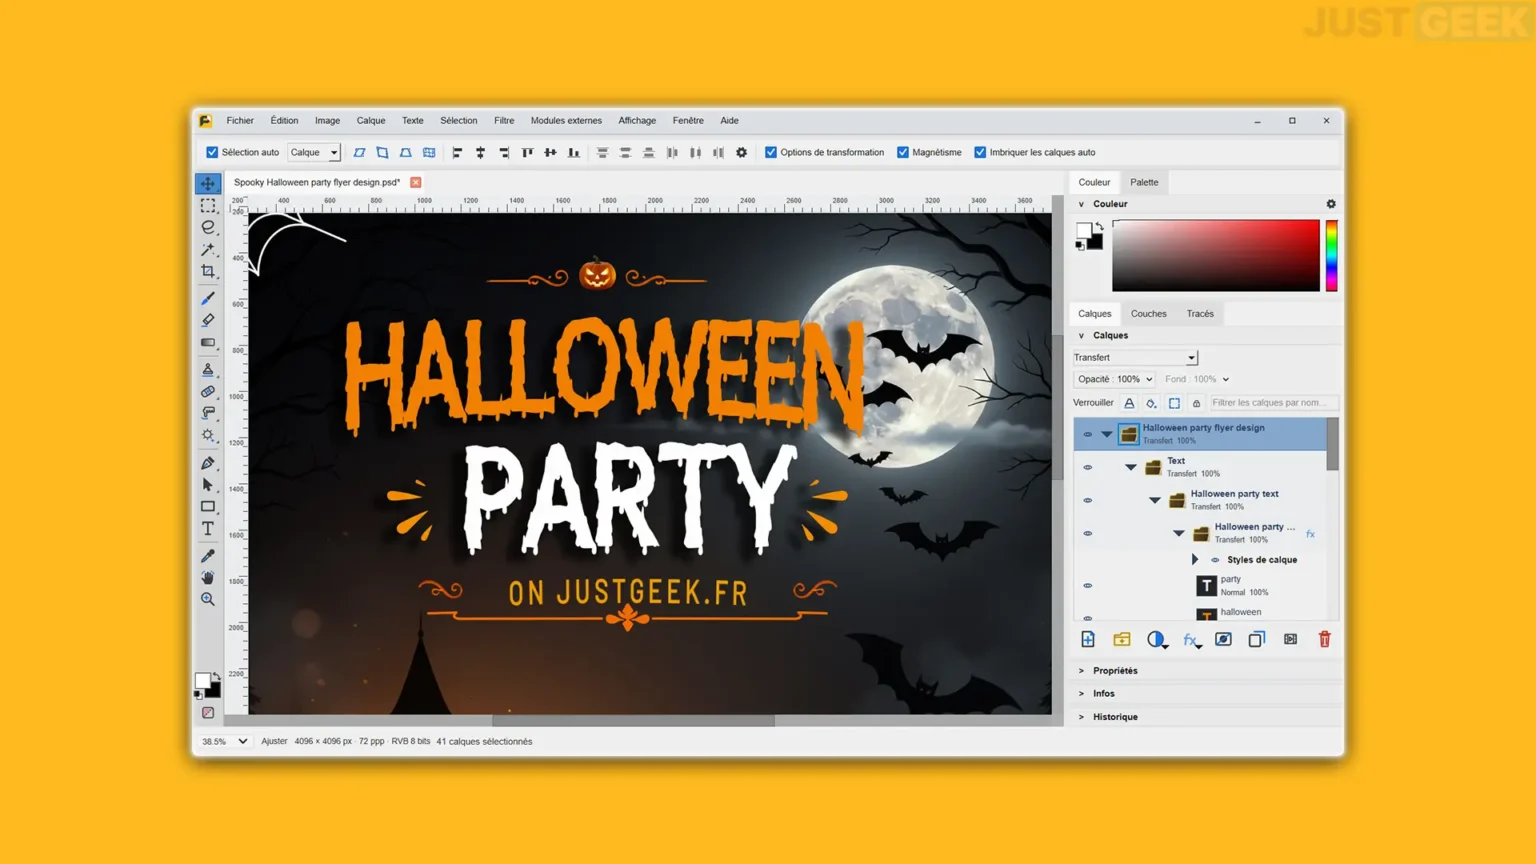Select the Eraser tool

pyautogui.click(x=208, y=320)
